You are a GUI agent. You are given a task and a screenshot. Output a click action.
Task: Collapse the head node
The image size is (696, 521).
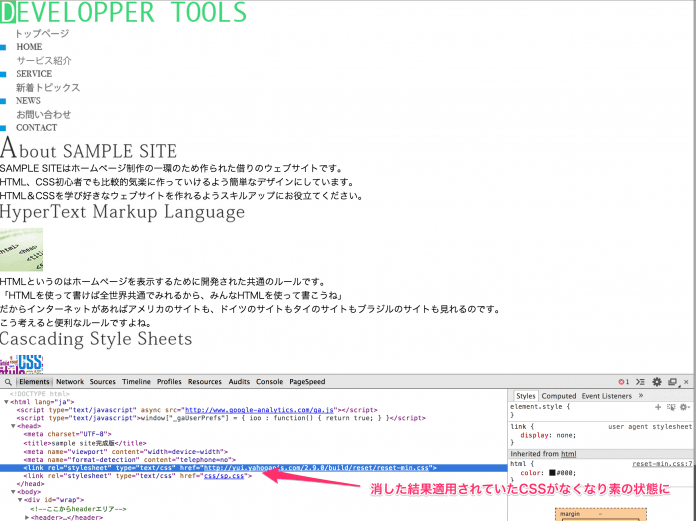point(13,426)
